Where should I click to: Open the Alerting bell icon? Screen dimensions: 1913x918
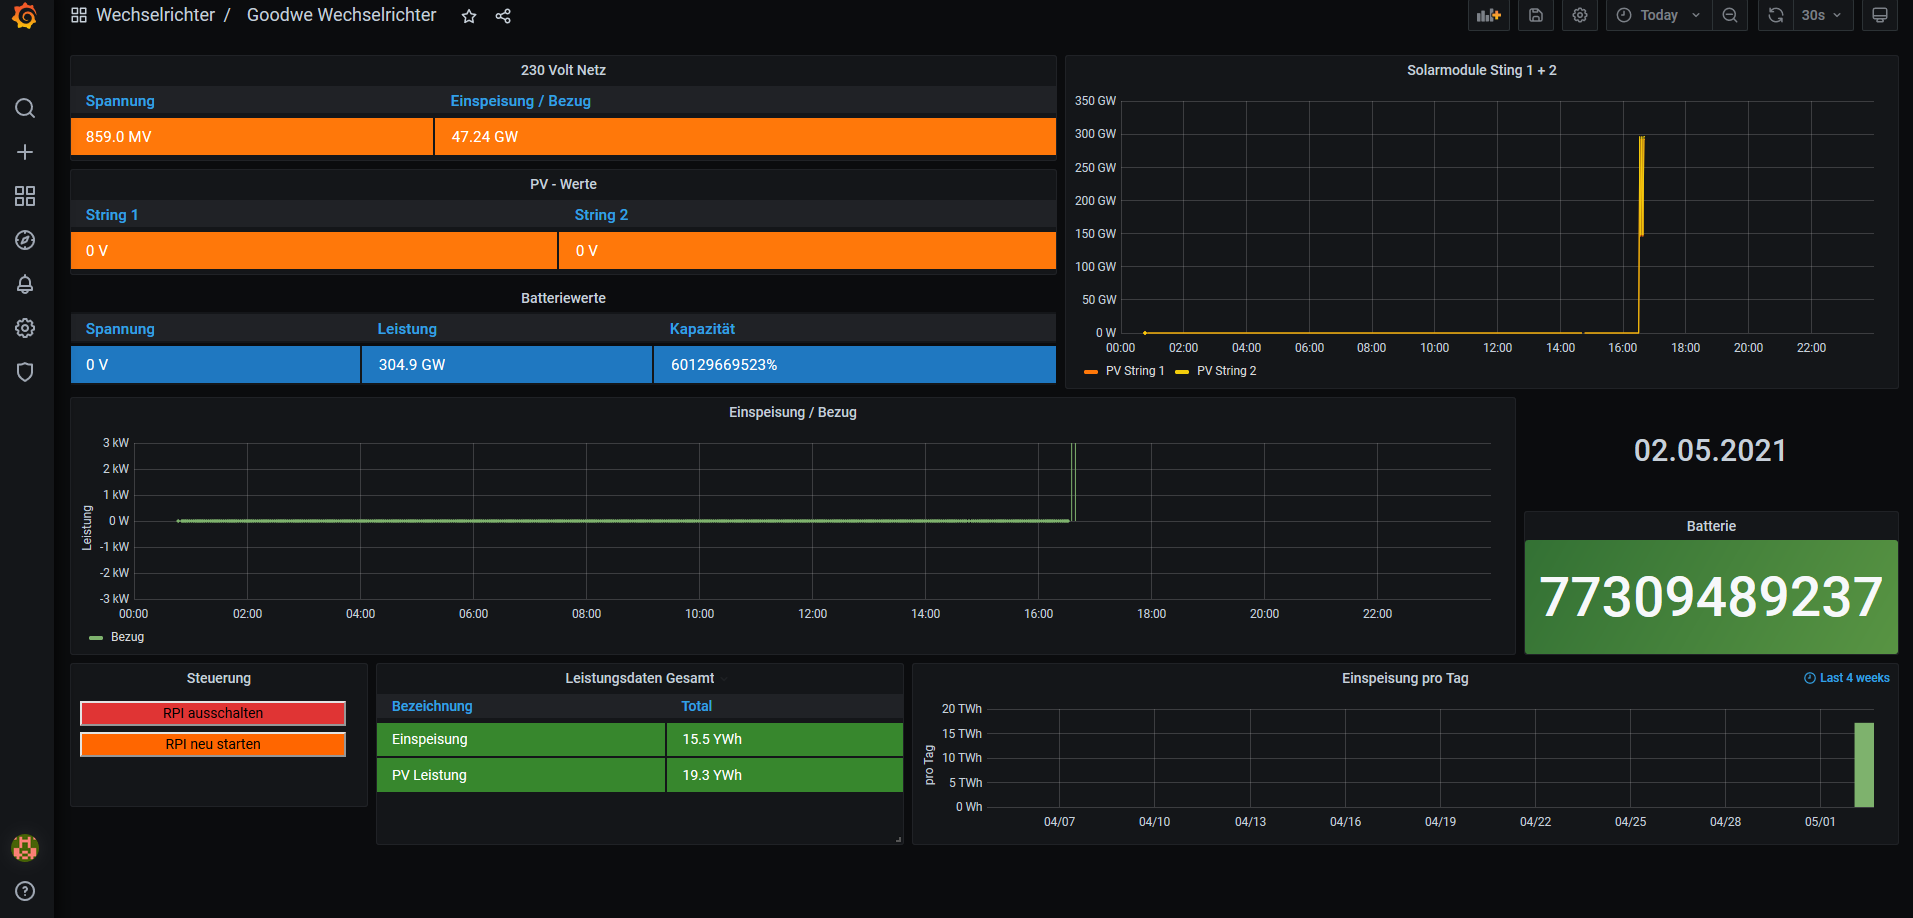coord(25,284)
